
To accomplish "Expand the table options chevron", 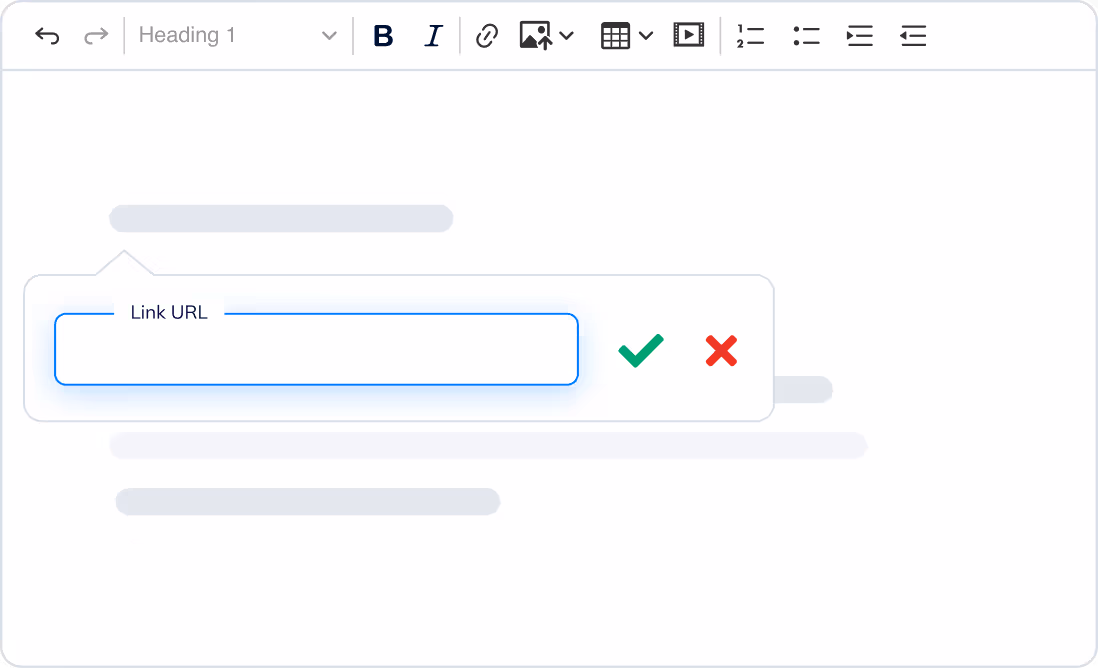I will 646,36.
